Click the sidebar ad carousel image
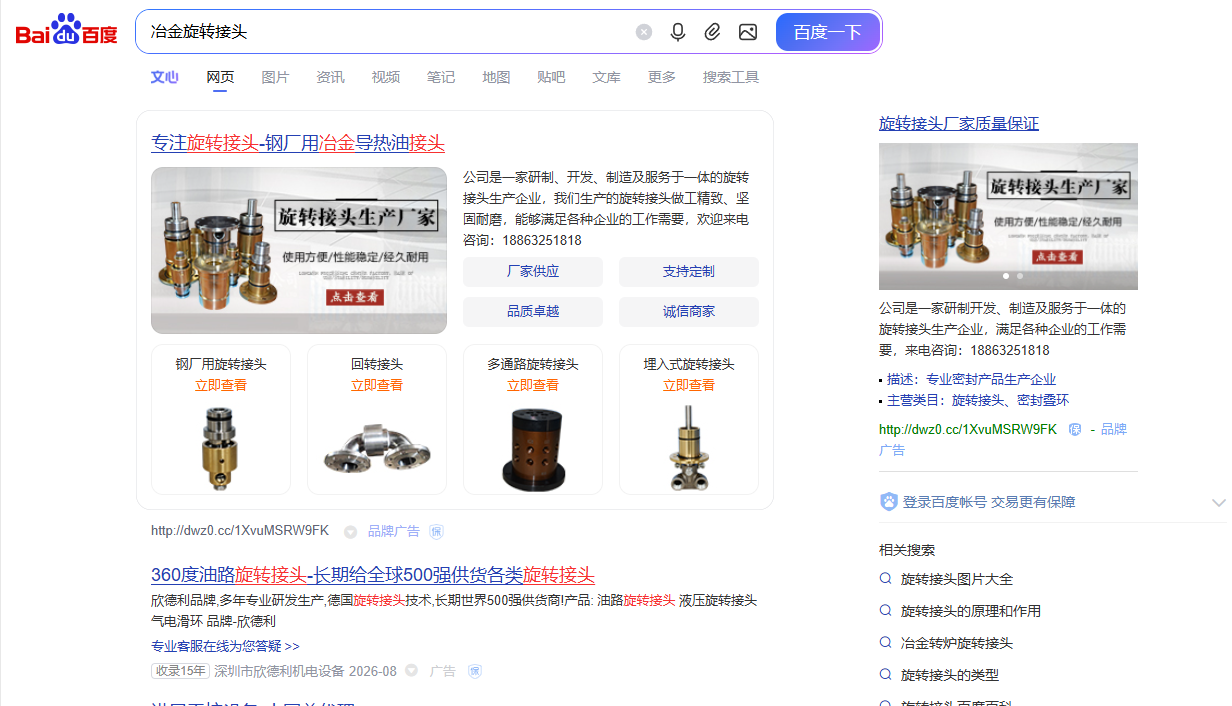Viewport: 1232px width, 706px height. click(1008, 216)
